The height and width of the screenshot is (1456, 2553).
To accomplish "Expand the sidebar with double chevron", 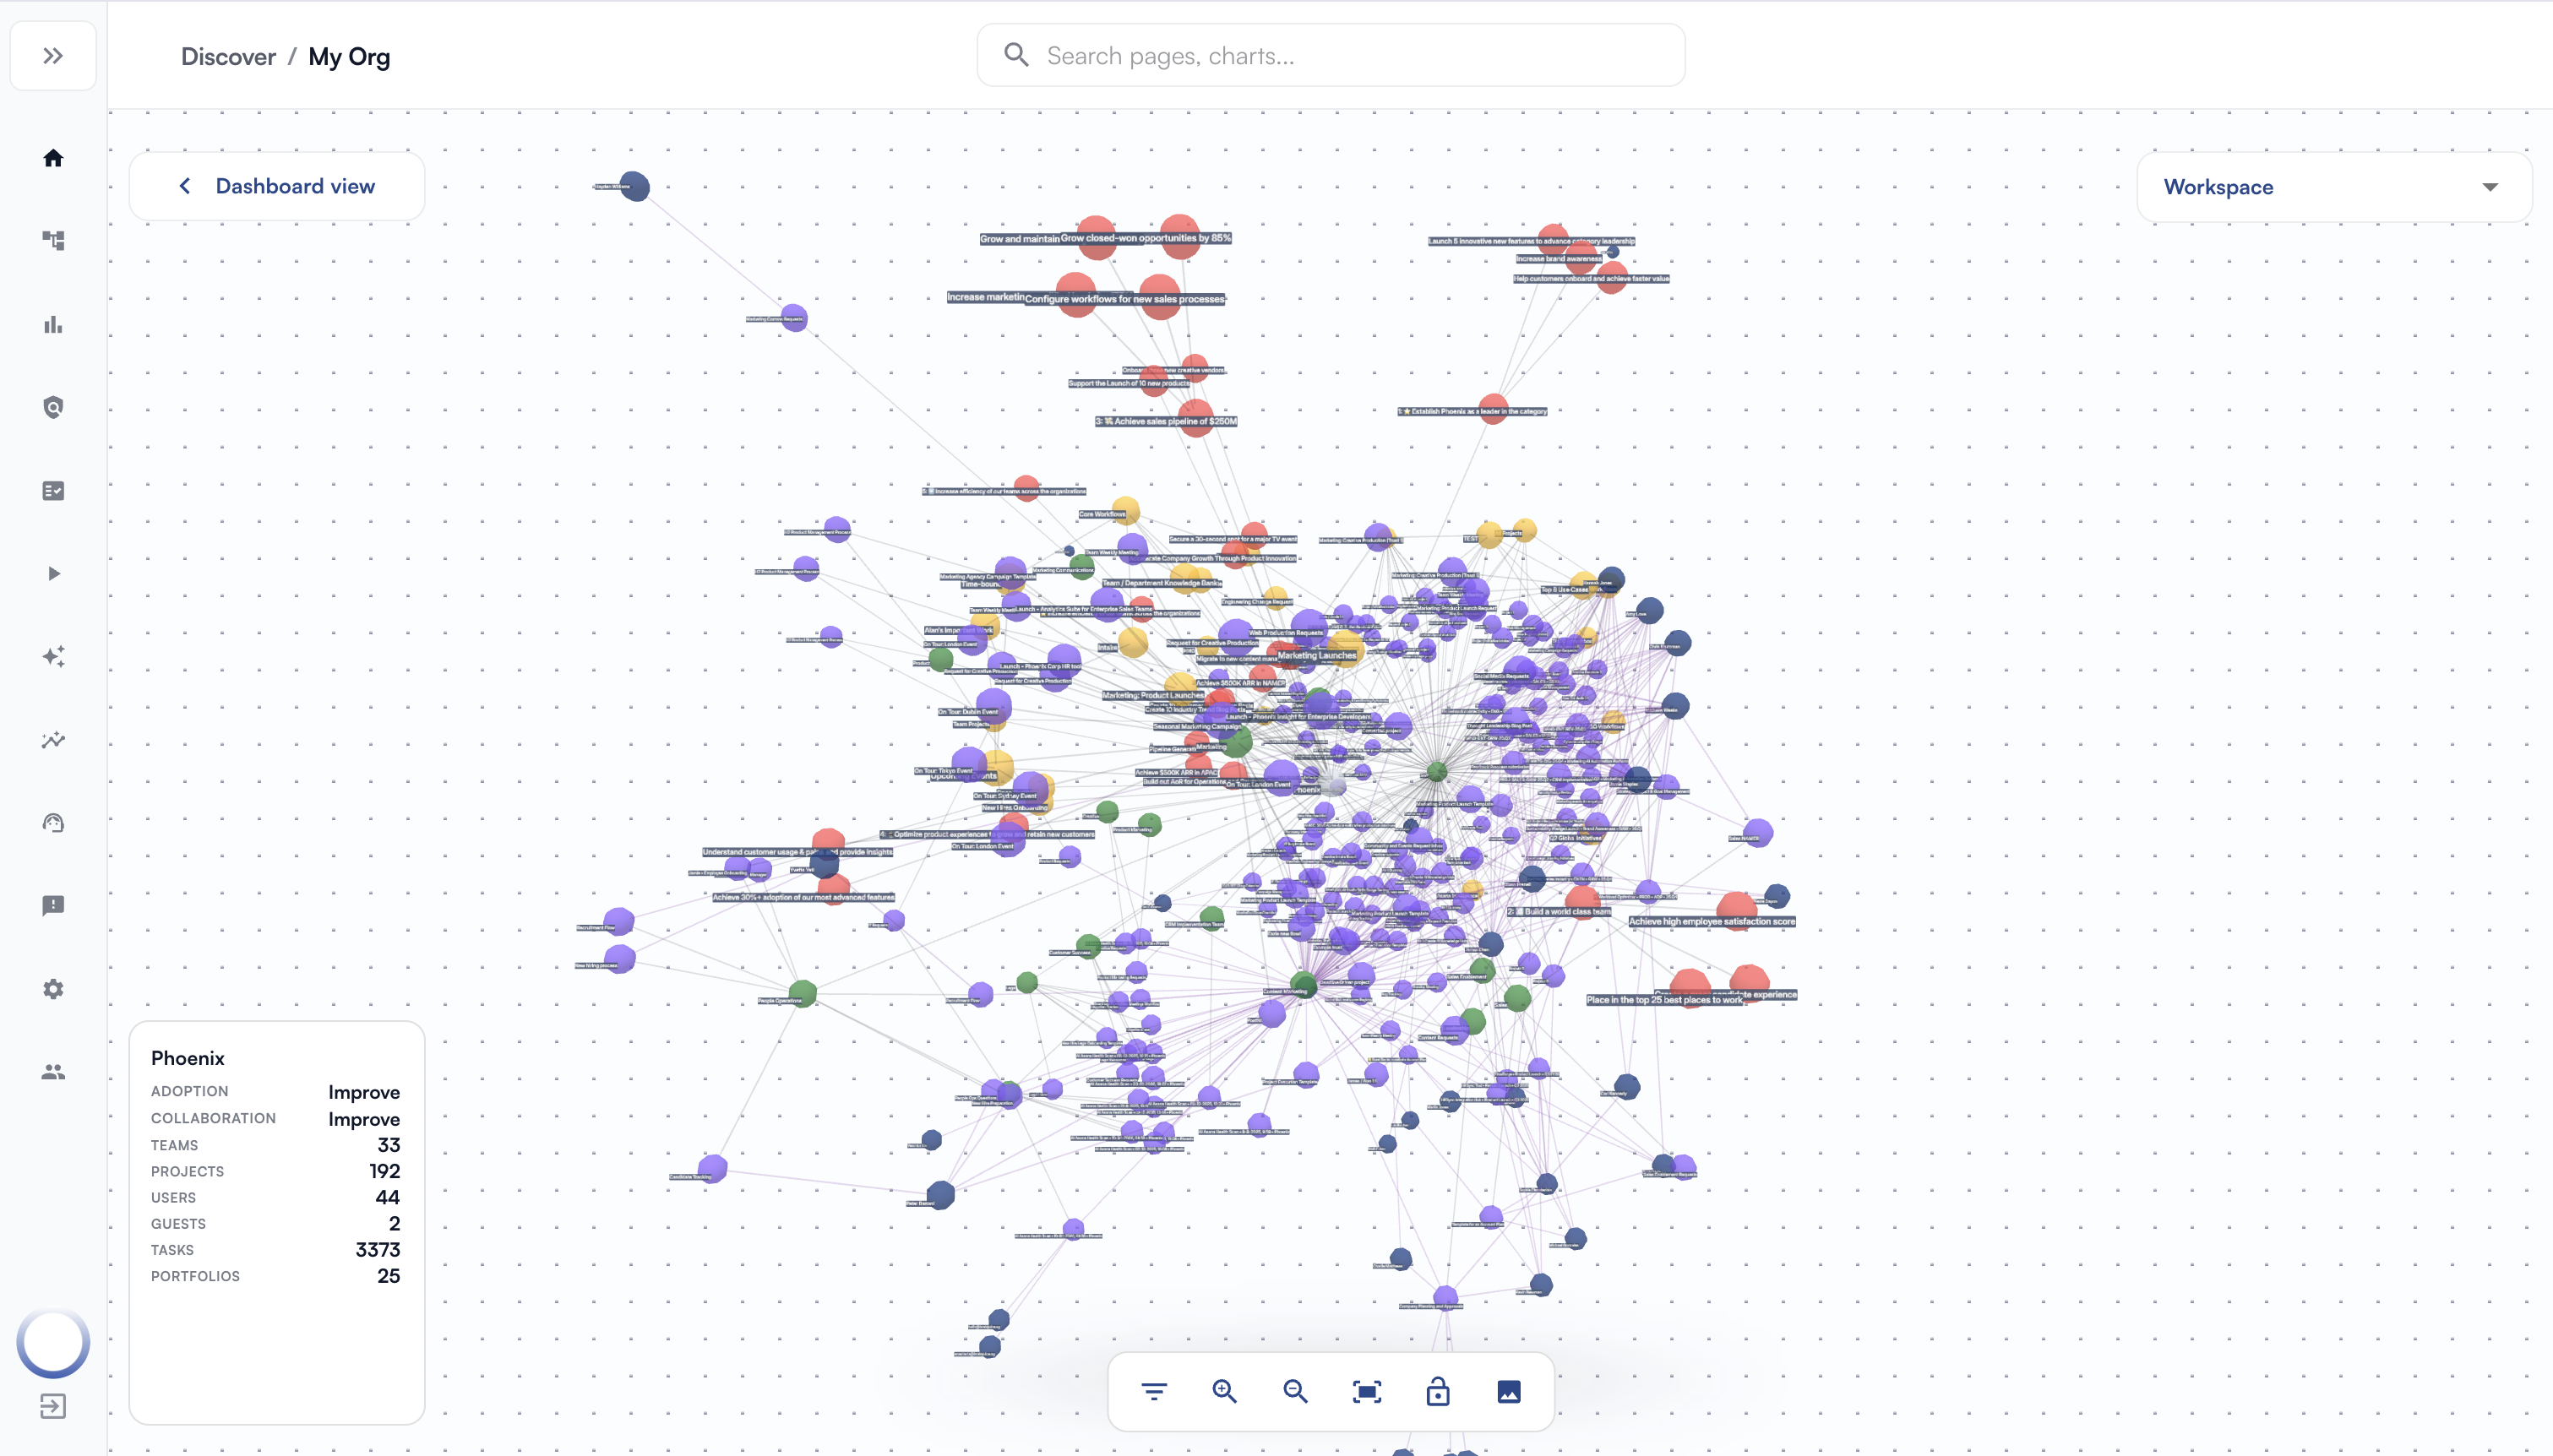I will point(53,56).
